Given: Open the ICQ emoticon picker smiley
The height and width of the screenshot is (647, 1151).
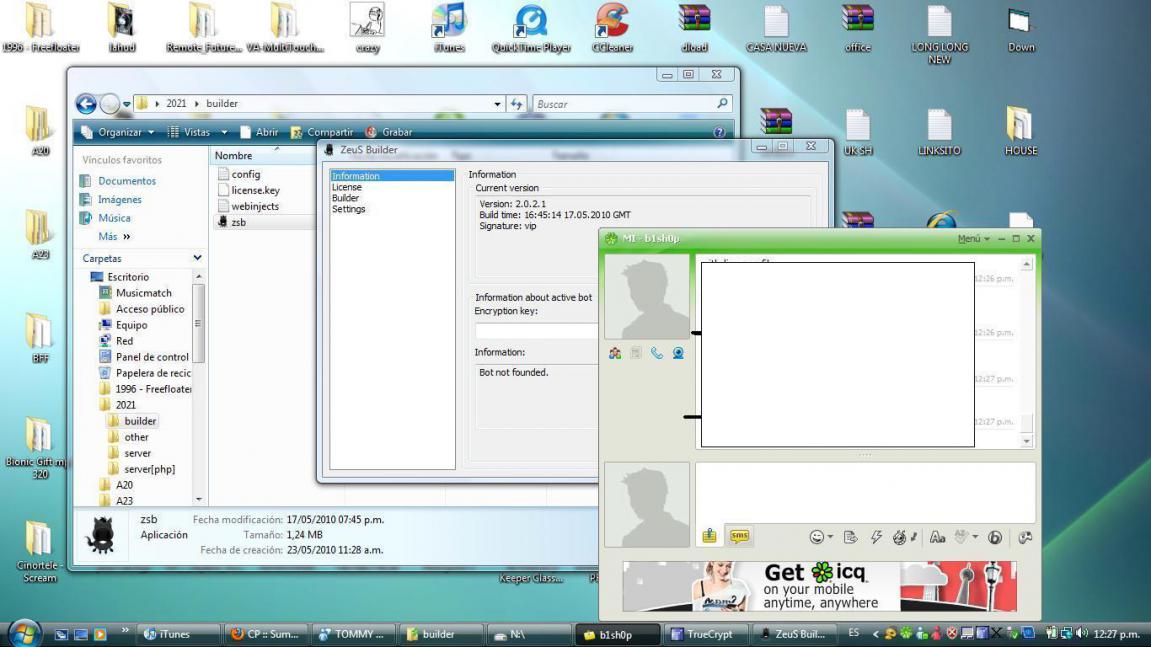Looking at the screenshot, I should (816, 537).
